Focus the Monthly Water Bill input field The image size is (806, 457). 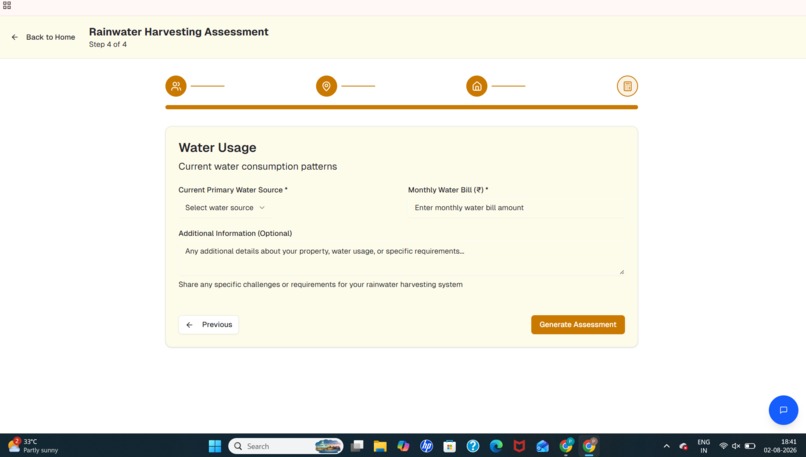[516, 208]
